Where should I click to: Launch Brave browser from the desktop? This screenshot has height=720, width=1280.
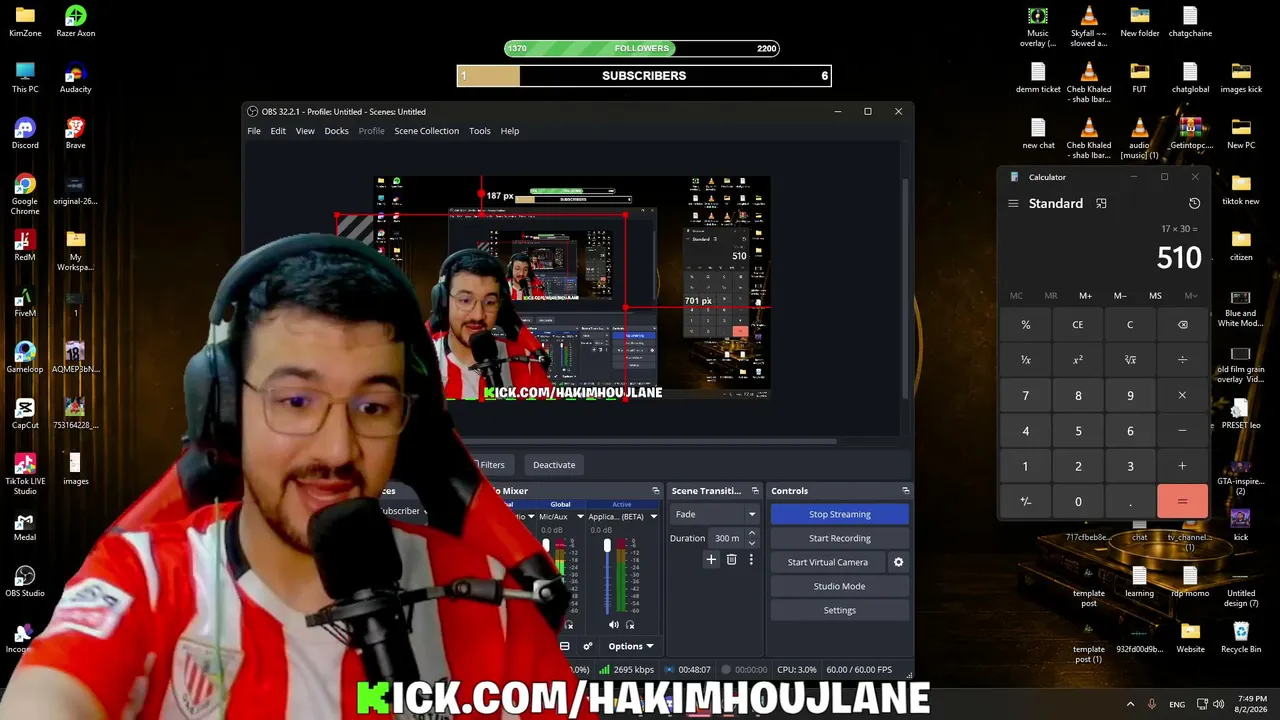tap(75, 133)
